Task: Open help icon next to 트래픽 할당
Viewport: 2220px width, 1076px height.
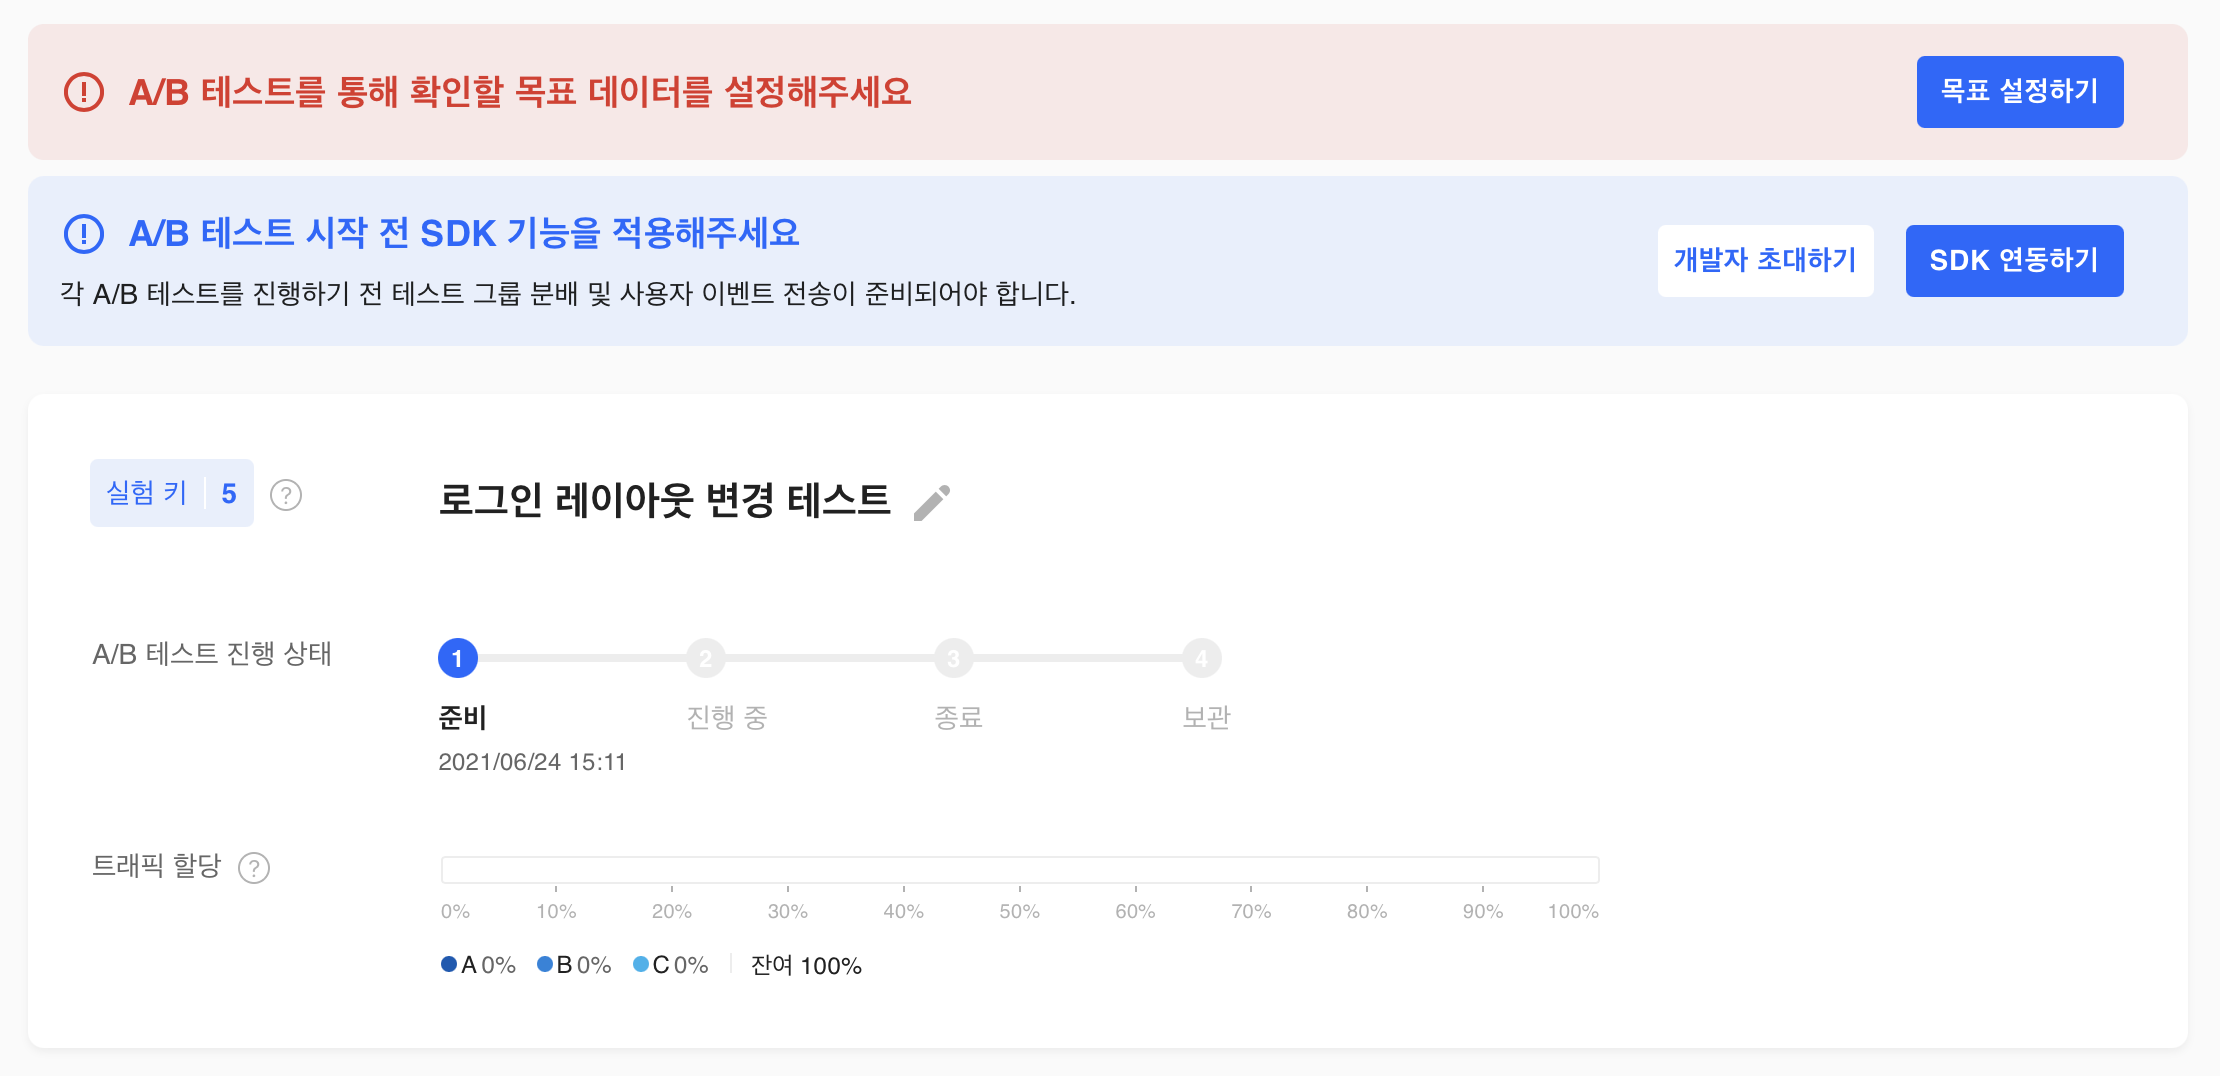Action: 254,867
